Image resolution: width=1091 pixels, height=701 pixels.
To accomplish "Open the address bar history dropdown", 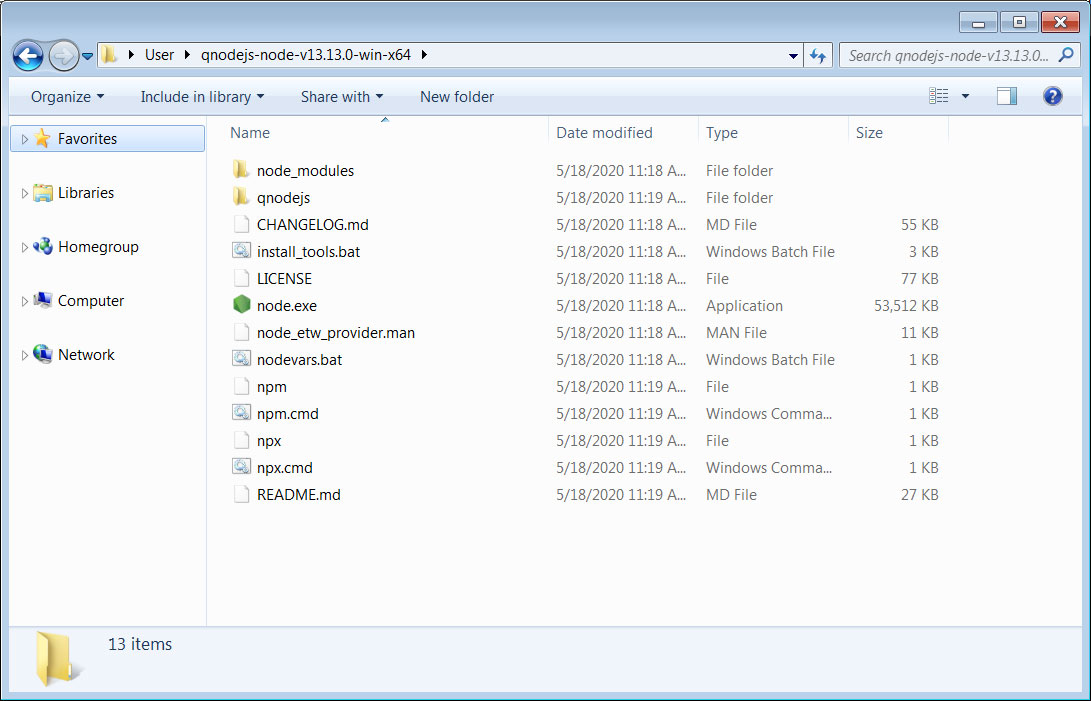I will tap(793, 56).
